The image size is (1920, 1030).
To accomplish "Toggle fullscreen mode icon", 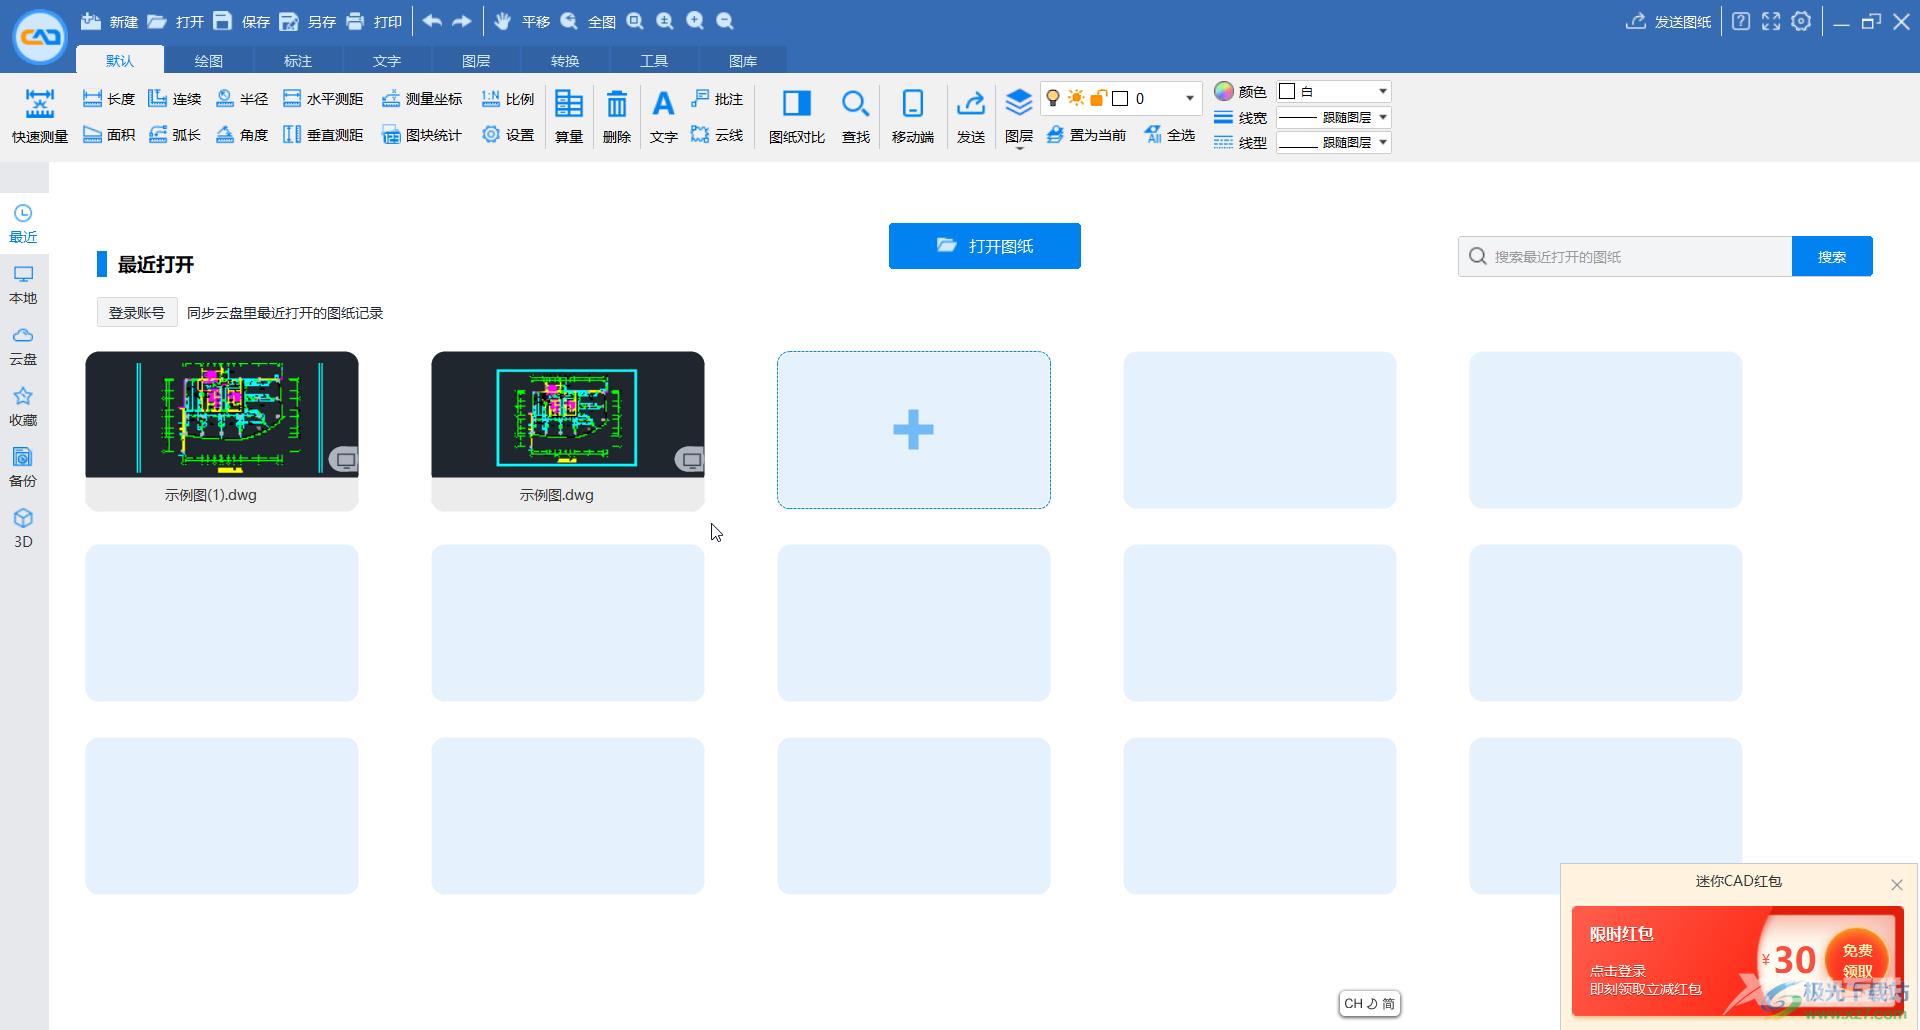I will click(x=1771, y=21).
